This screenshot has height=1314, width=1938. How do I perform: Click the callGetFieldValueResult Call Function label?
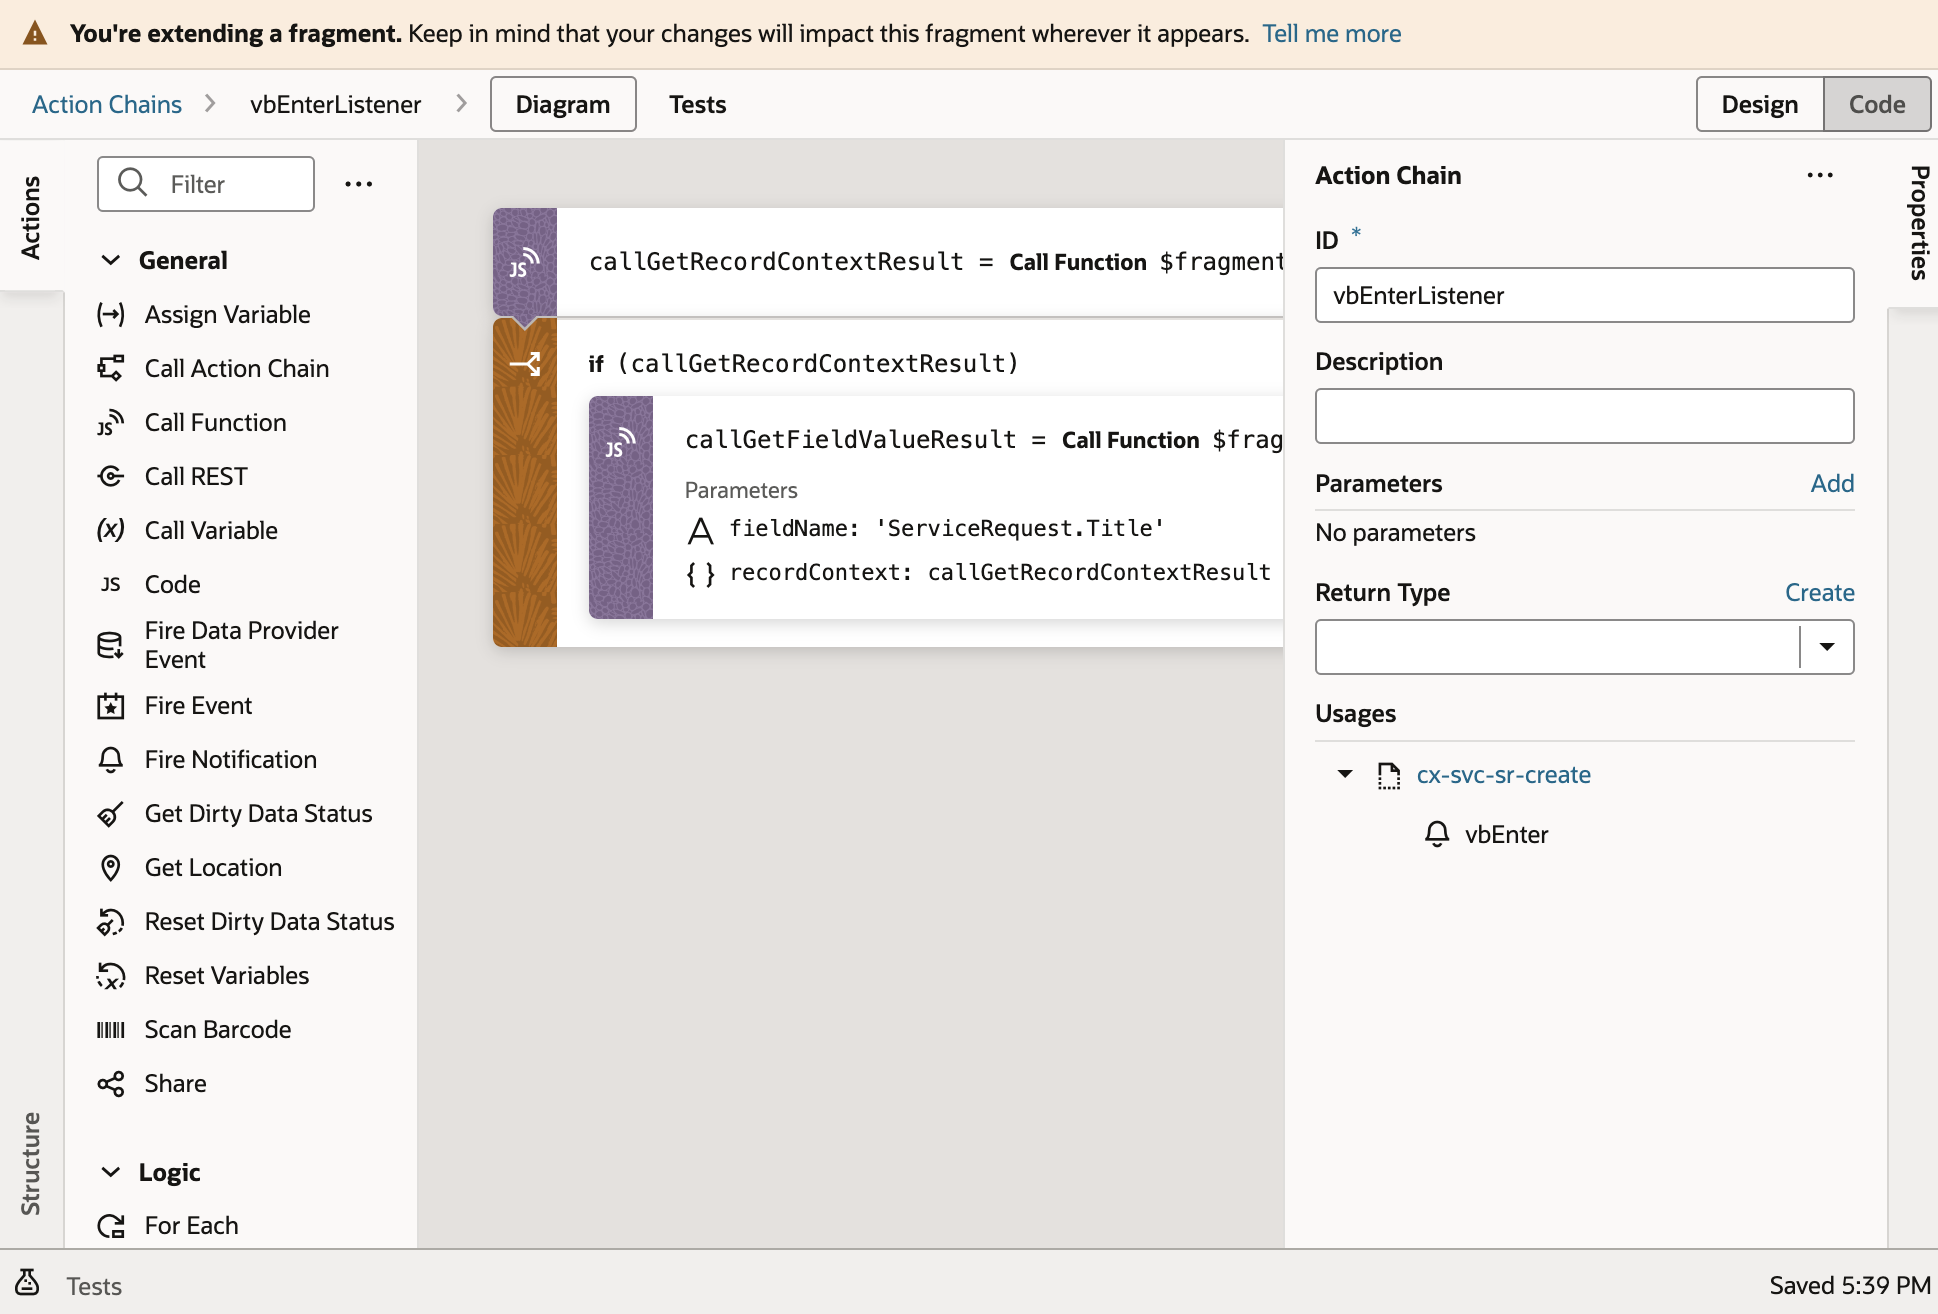coord(1130,441)
